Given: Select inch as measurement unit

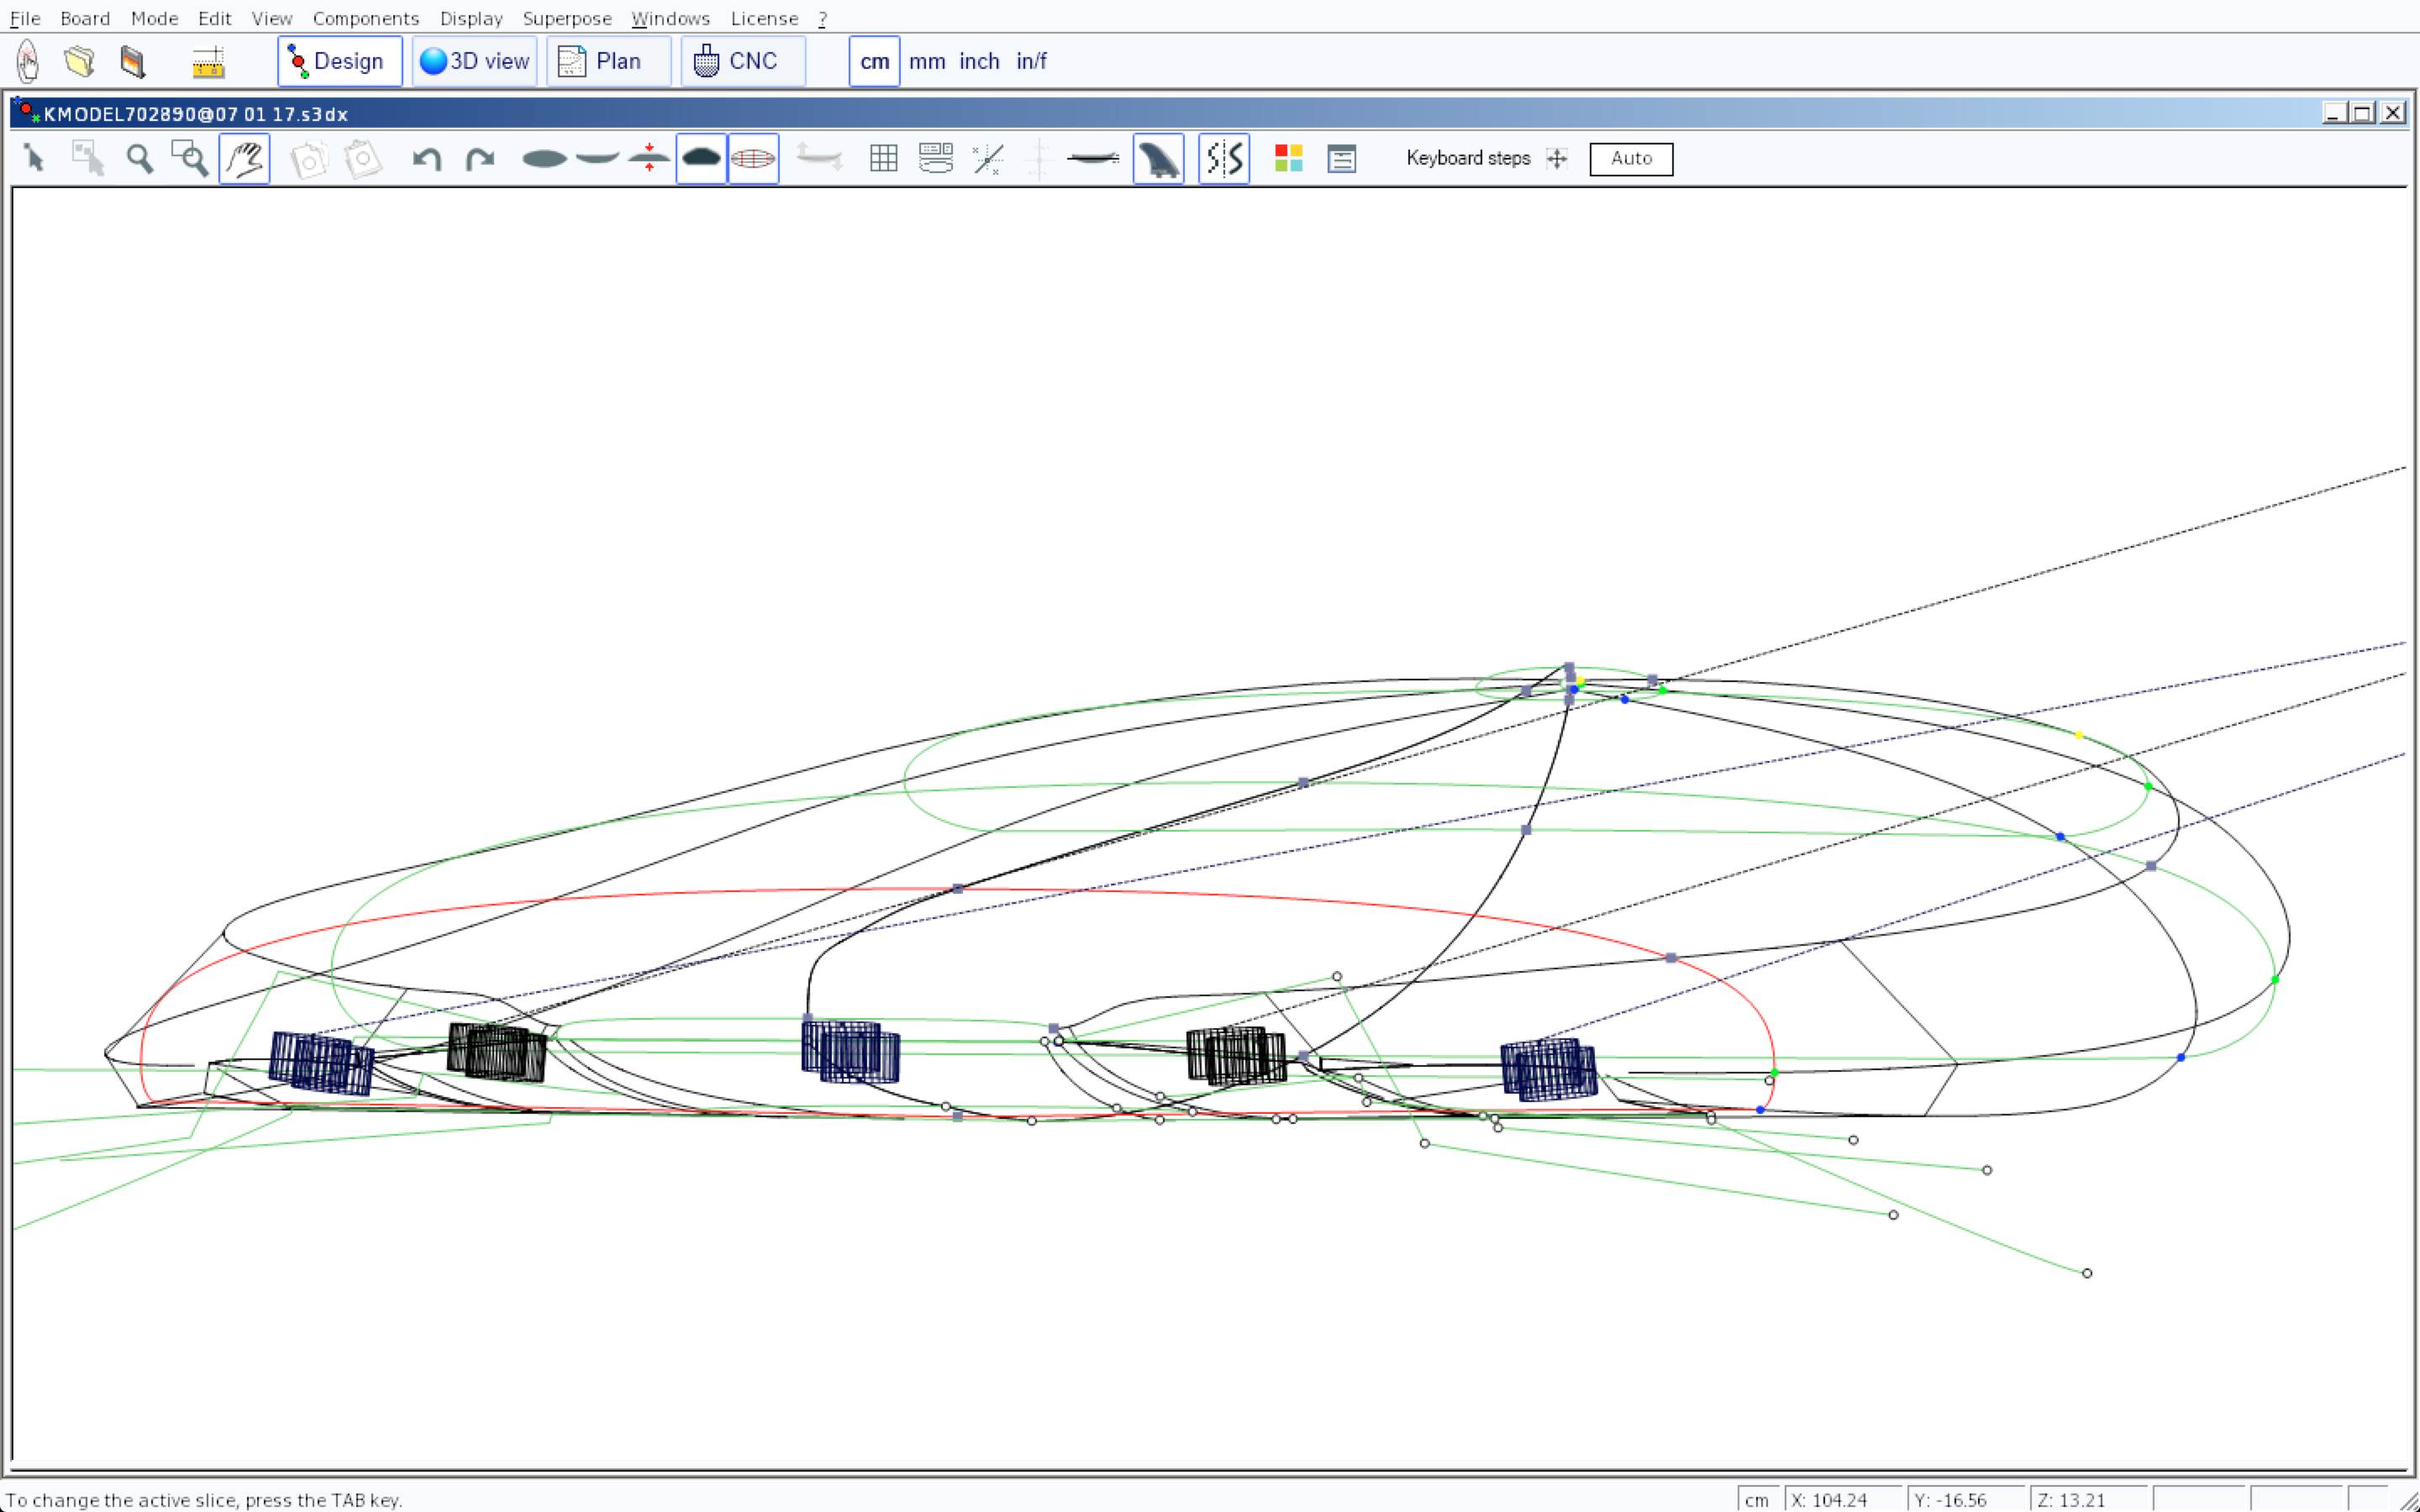Looking at the screenshot, I should (x=978, y=61).
